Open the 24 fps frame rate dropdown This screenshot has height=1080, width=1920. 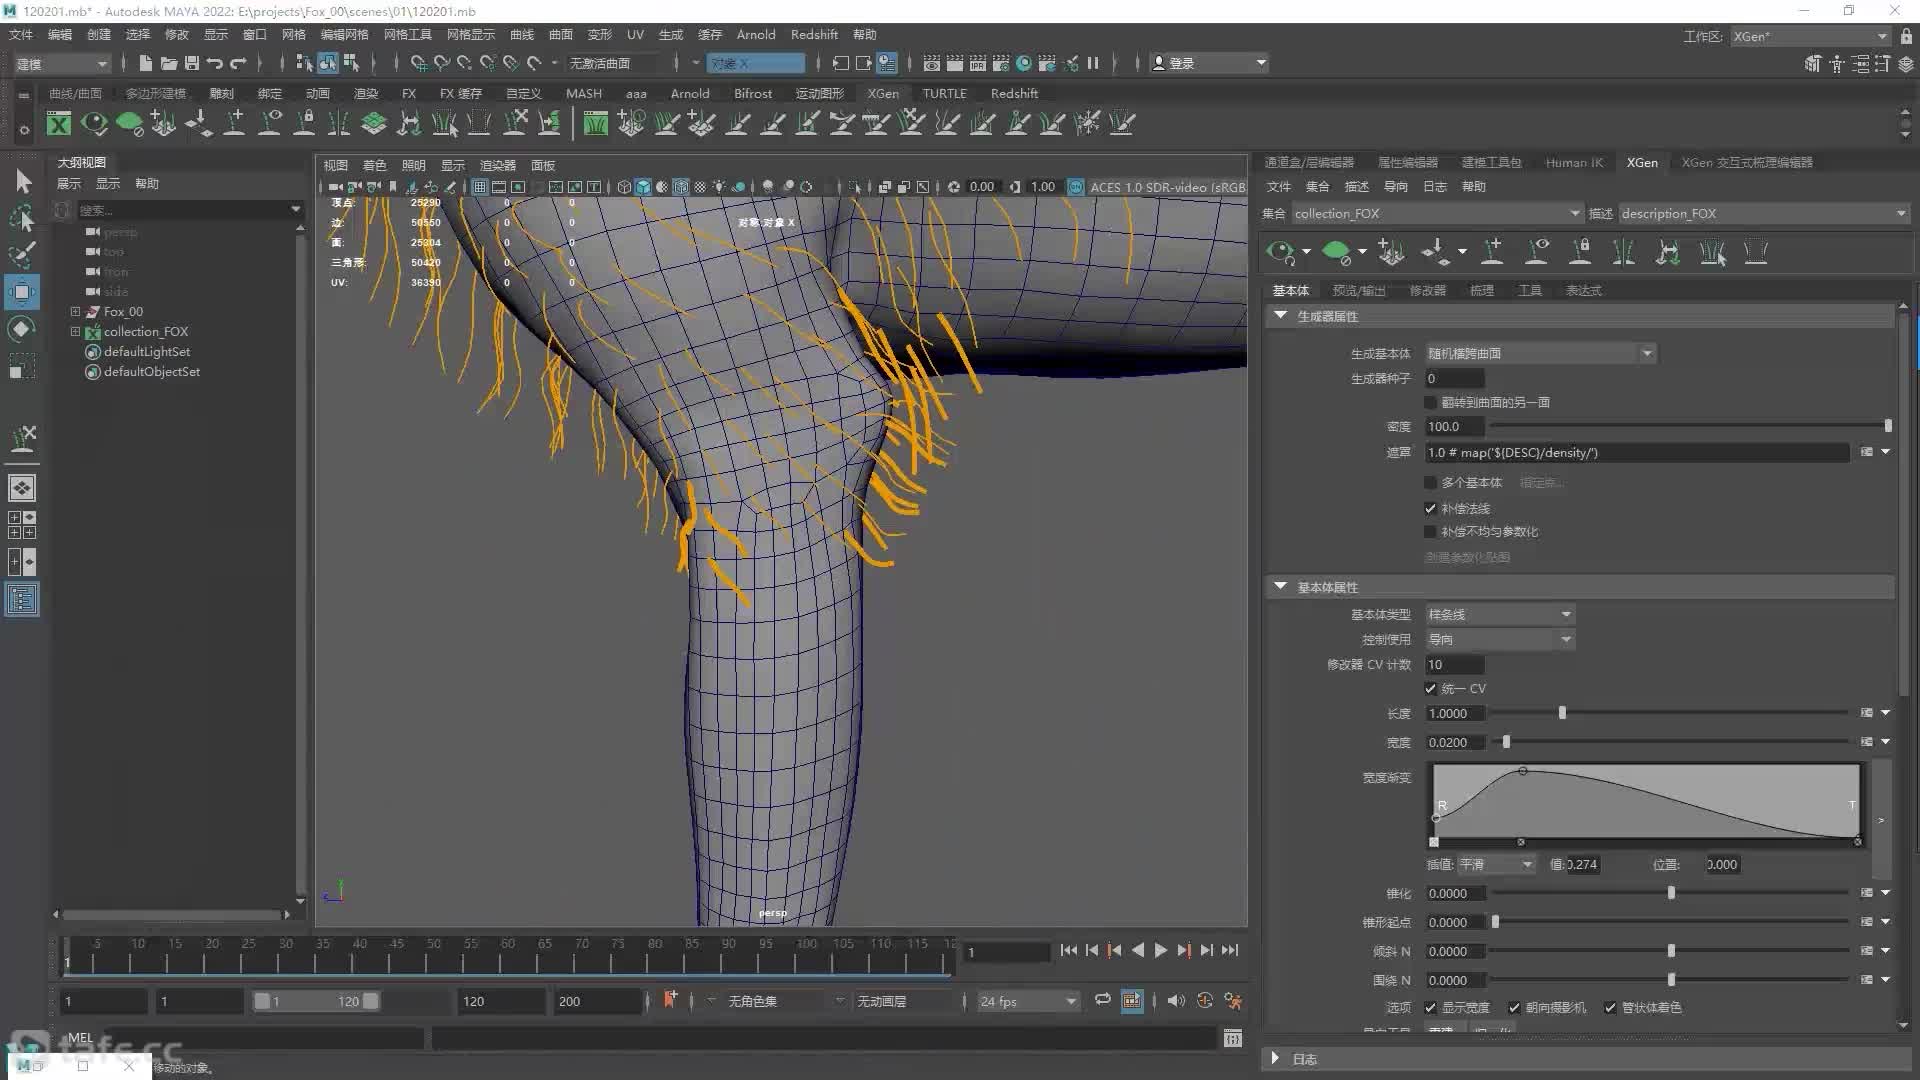(x=1028, y=1001)
